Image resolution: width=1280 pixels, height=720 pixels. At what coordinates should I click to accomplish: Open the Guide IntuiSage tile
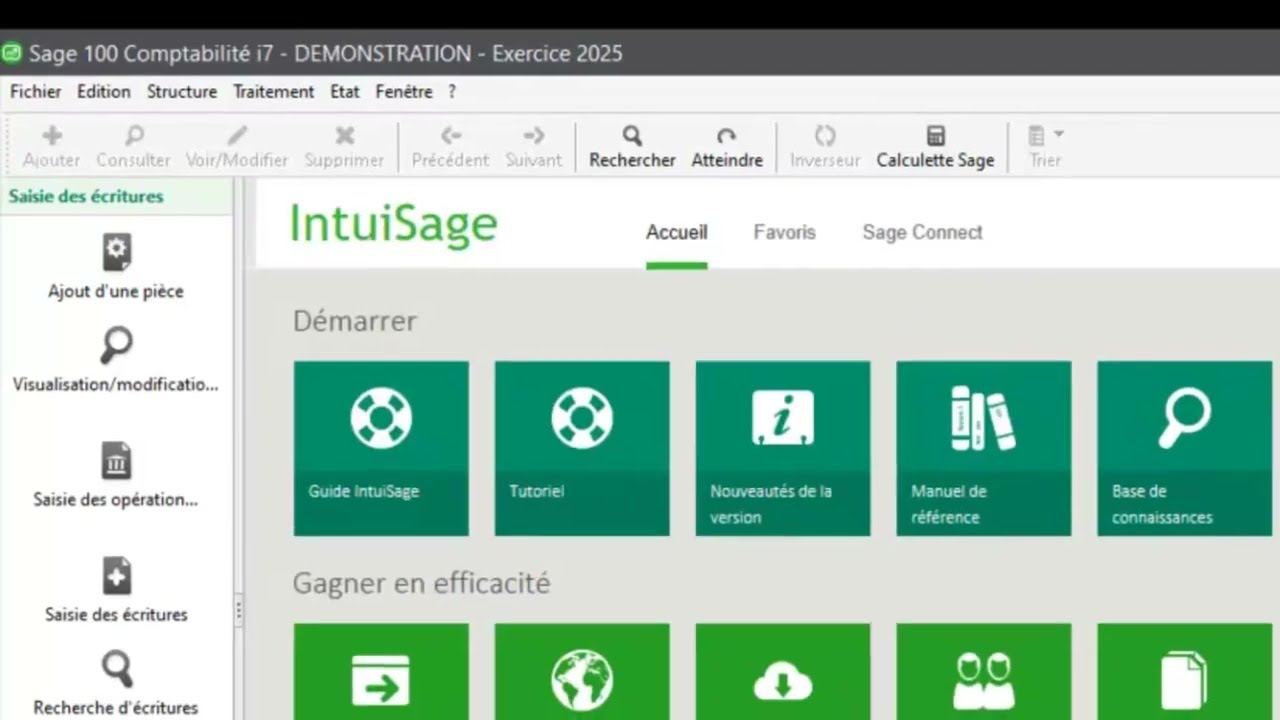(x=381, y=448)
